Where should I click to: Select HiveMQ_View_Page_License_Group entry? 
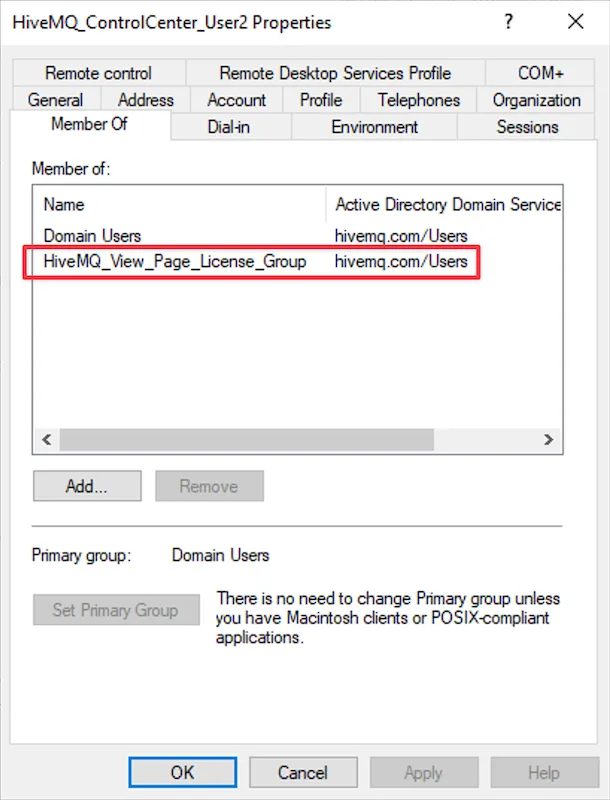(297, 261)
